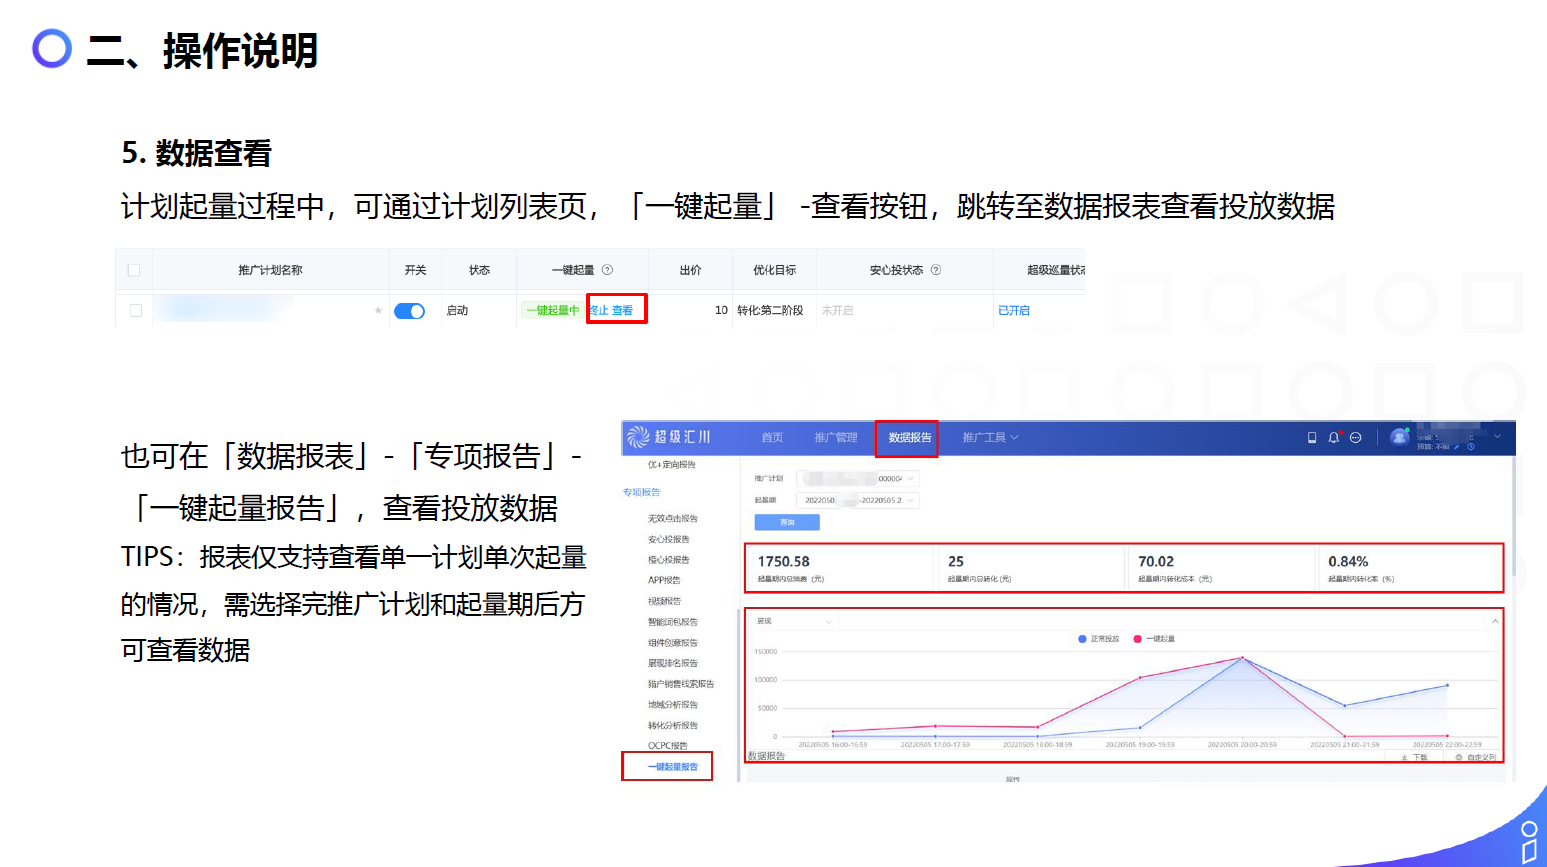This screenshot has width=1547, height=867.
Task: Open the mobile device icon in header
Action: tap(1312, 438)
